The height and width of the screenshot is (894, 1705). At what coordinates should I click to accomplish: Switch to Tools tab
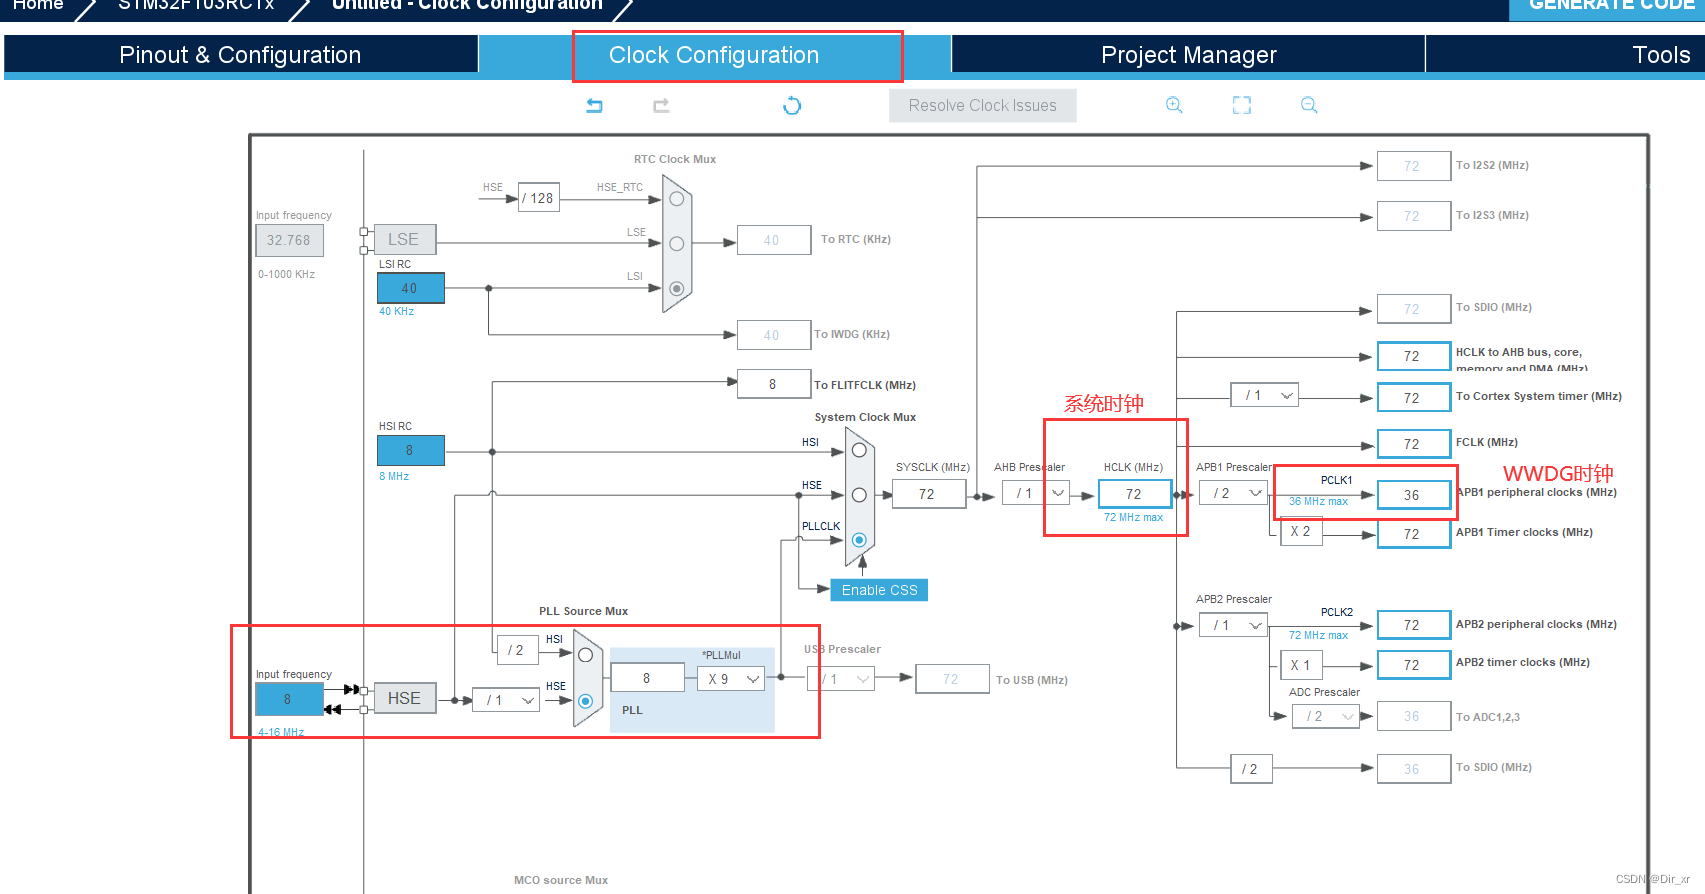coord(1661,55)
